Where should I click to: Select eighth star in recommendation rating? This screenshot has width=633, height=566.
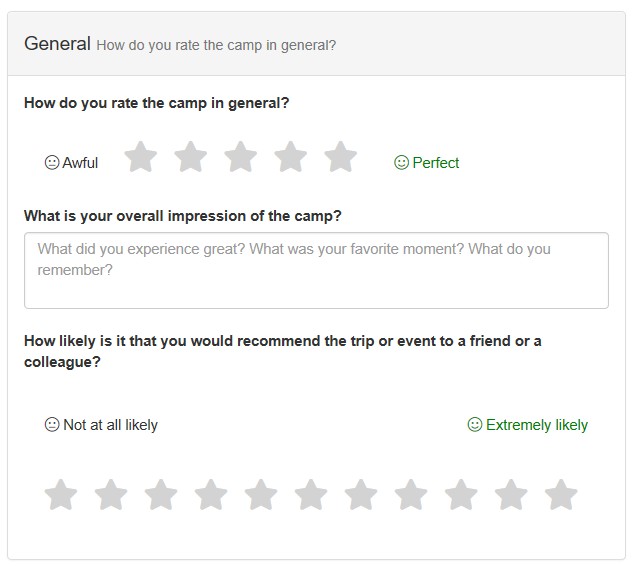[411, 494]
